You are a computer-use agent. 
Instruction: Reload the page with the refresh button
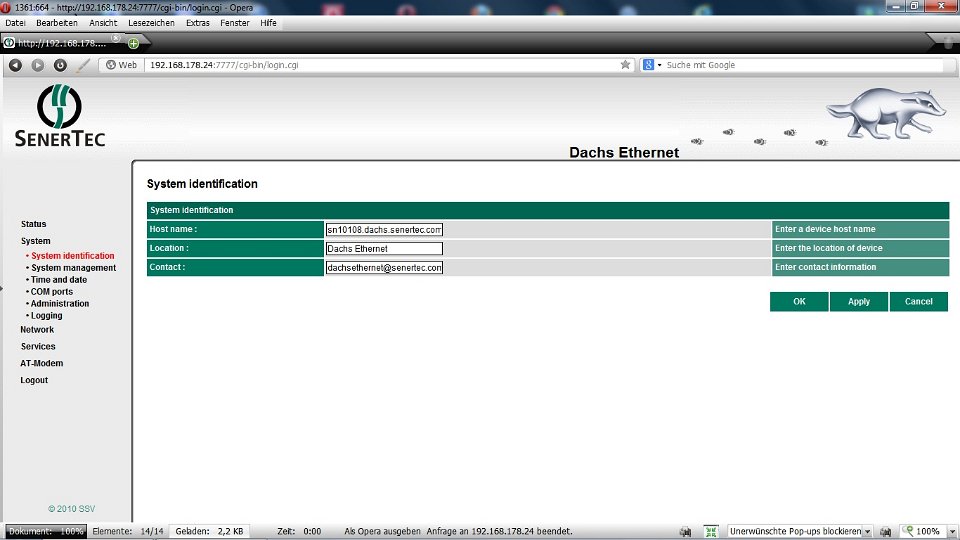pyautogui.click(x=60, y=65)
